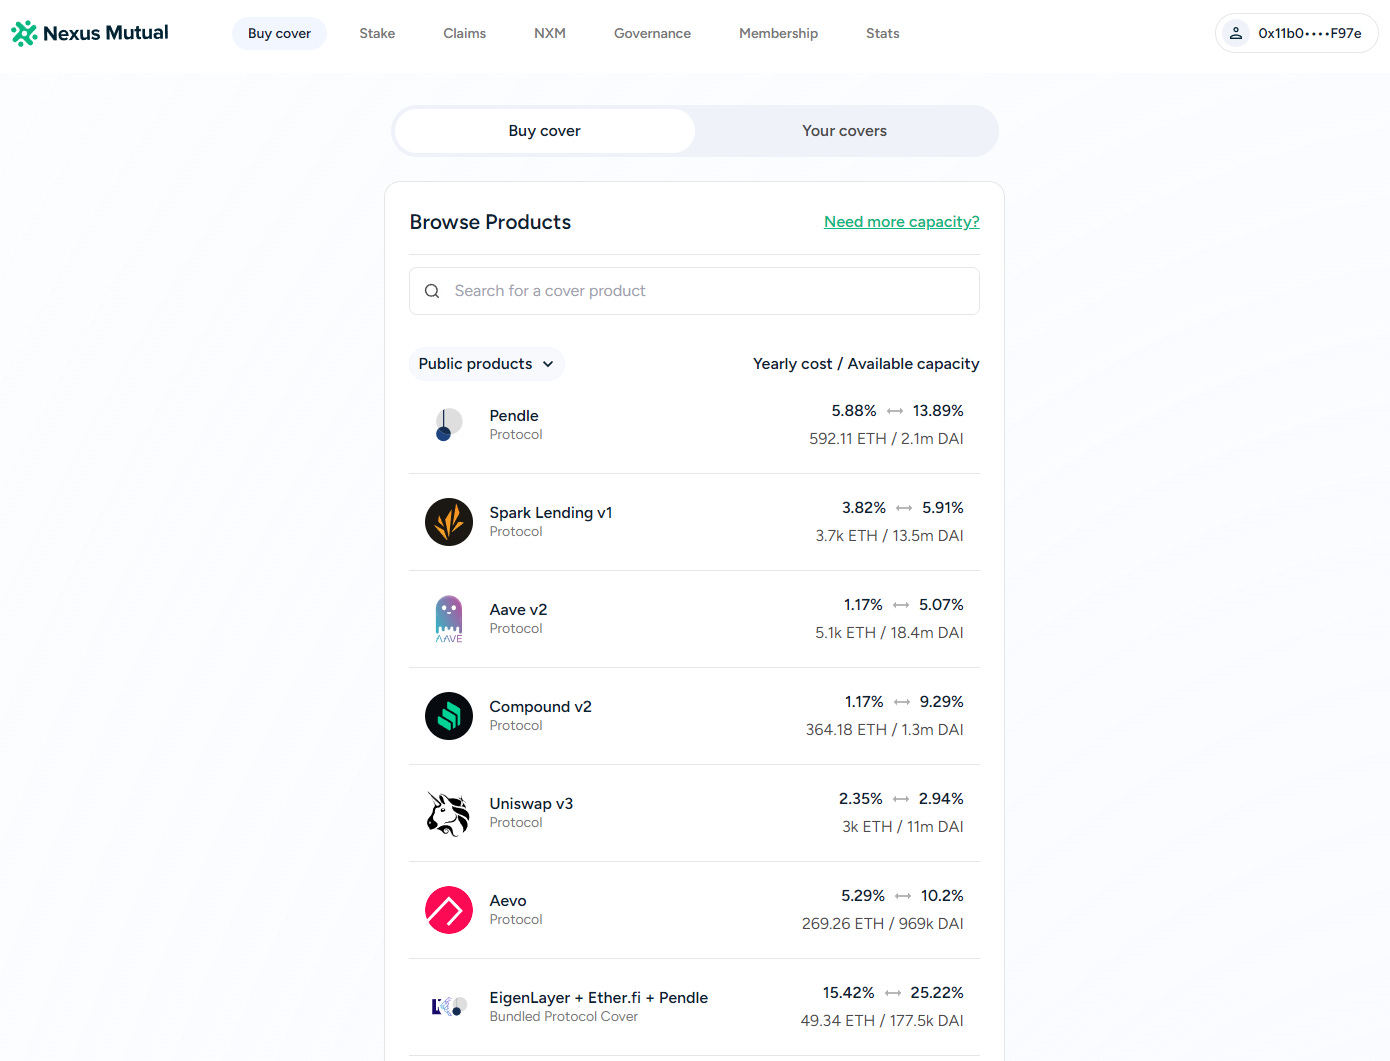Image resolution: width=1390 pixels, height=1061 pixels.
Task: Switch to the Your covers tab
Action: pos(845,131)
